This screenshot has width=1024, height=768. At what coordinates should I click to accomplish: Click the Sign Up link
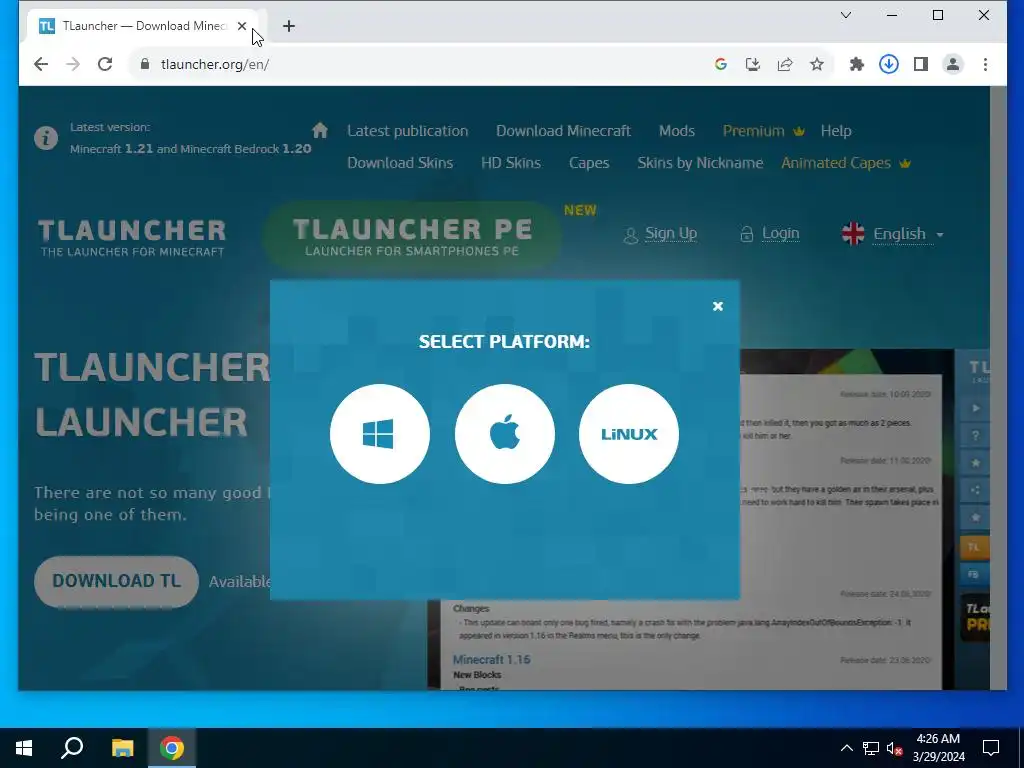click(x=660, y=234)
